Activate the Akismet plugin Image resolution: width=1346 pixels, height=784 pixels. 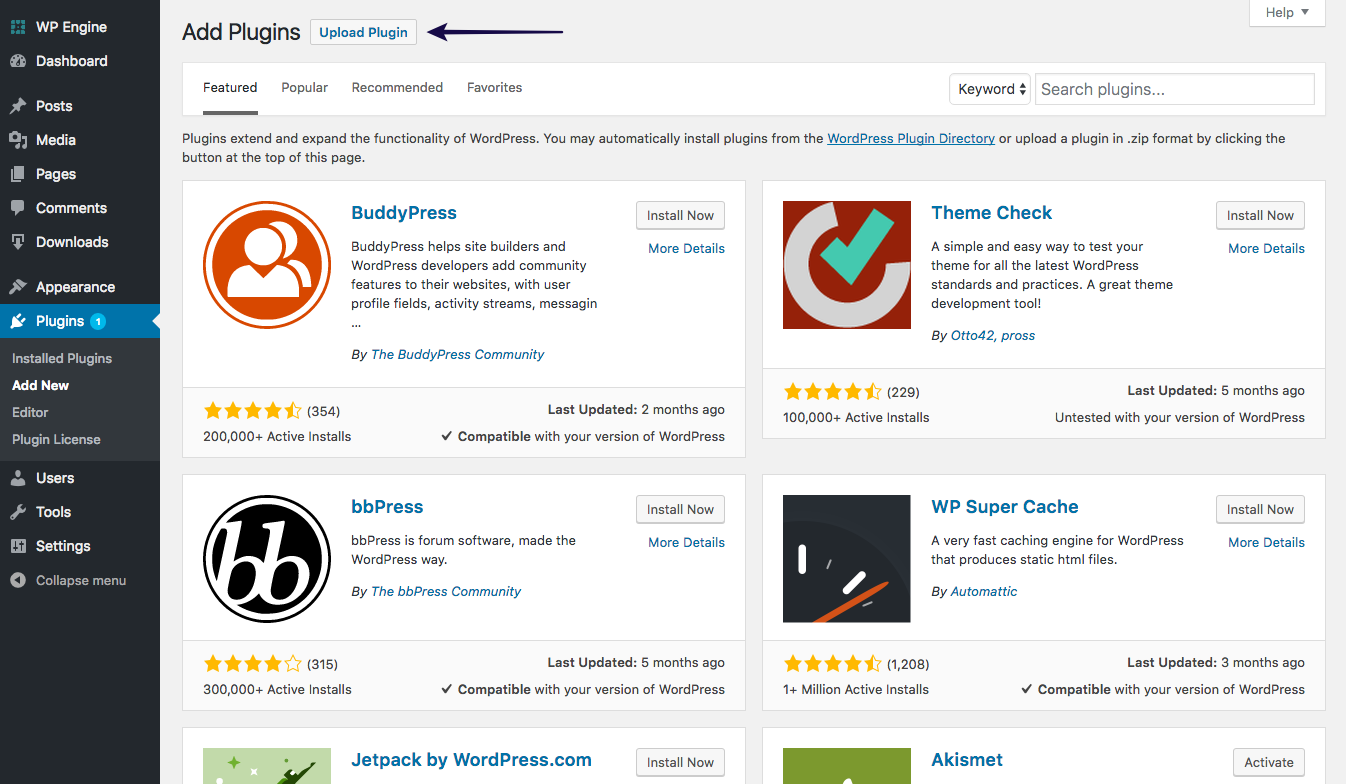(x=1269, y=762)
